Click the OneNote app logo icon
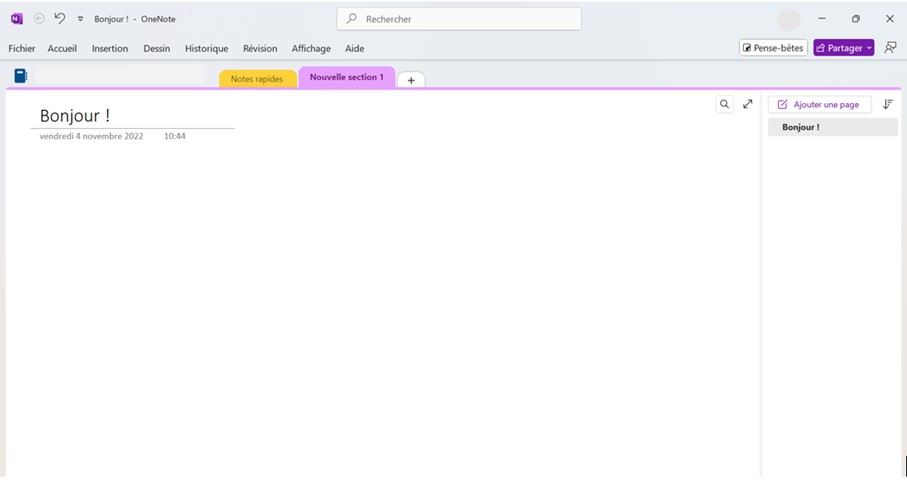This screenshot has width=907, height=480. click(x=17, y=18)
